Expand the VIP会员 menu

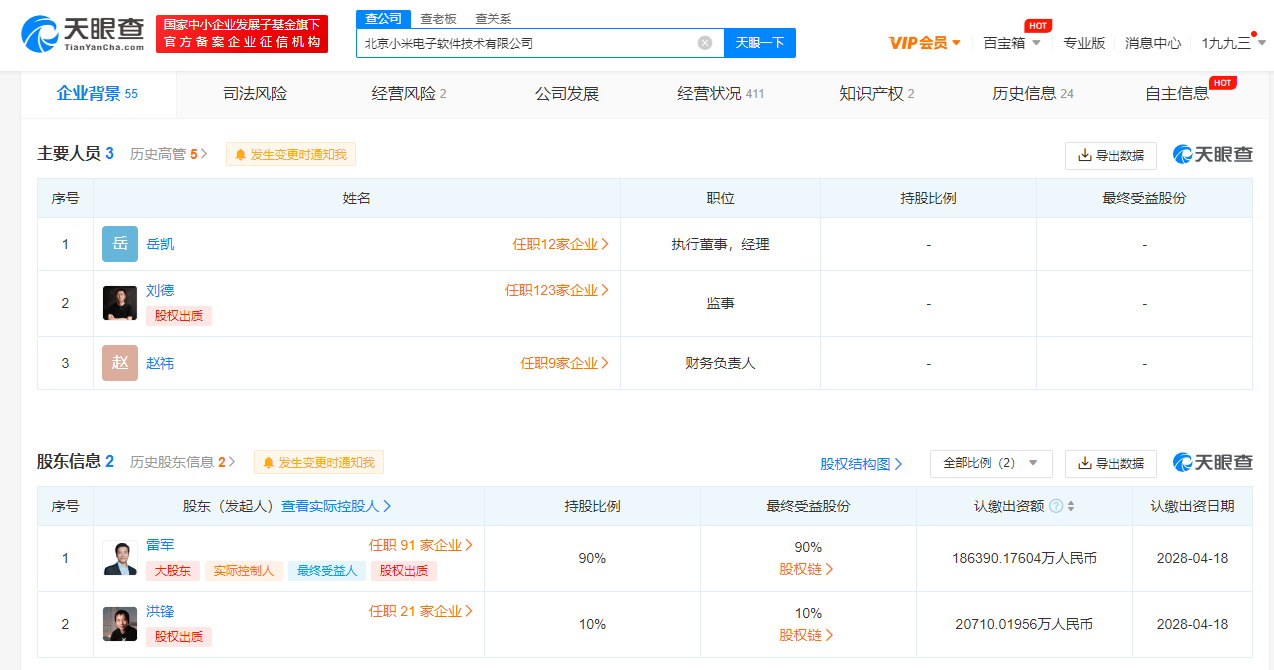tap(924, 43)
